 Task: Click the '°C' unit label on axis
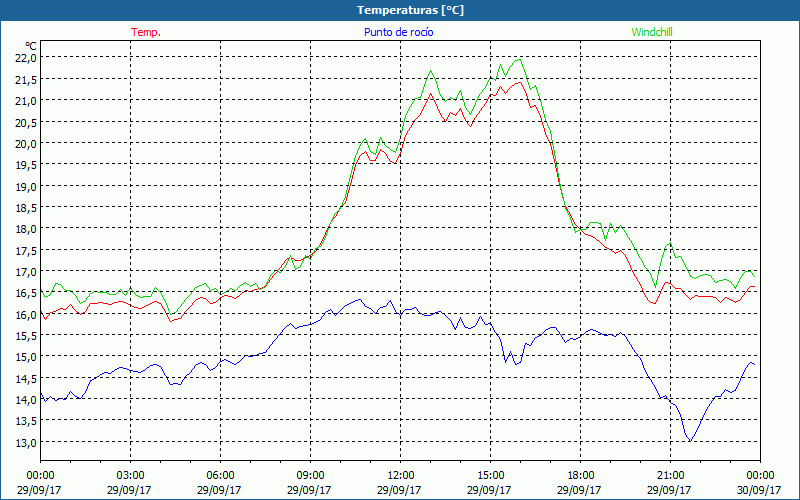pos(31,46)
